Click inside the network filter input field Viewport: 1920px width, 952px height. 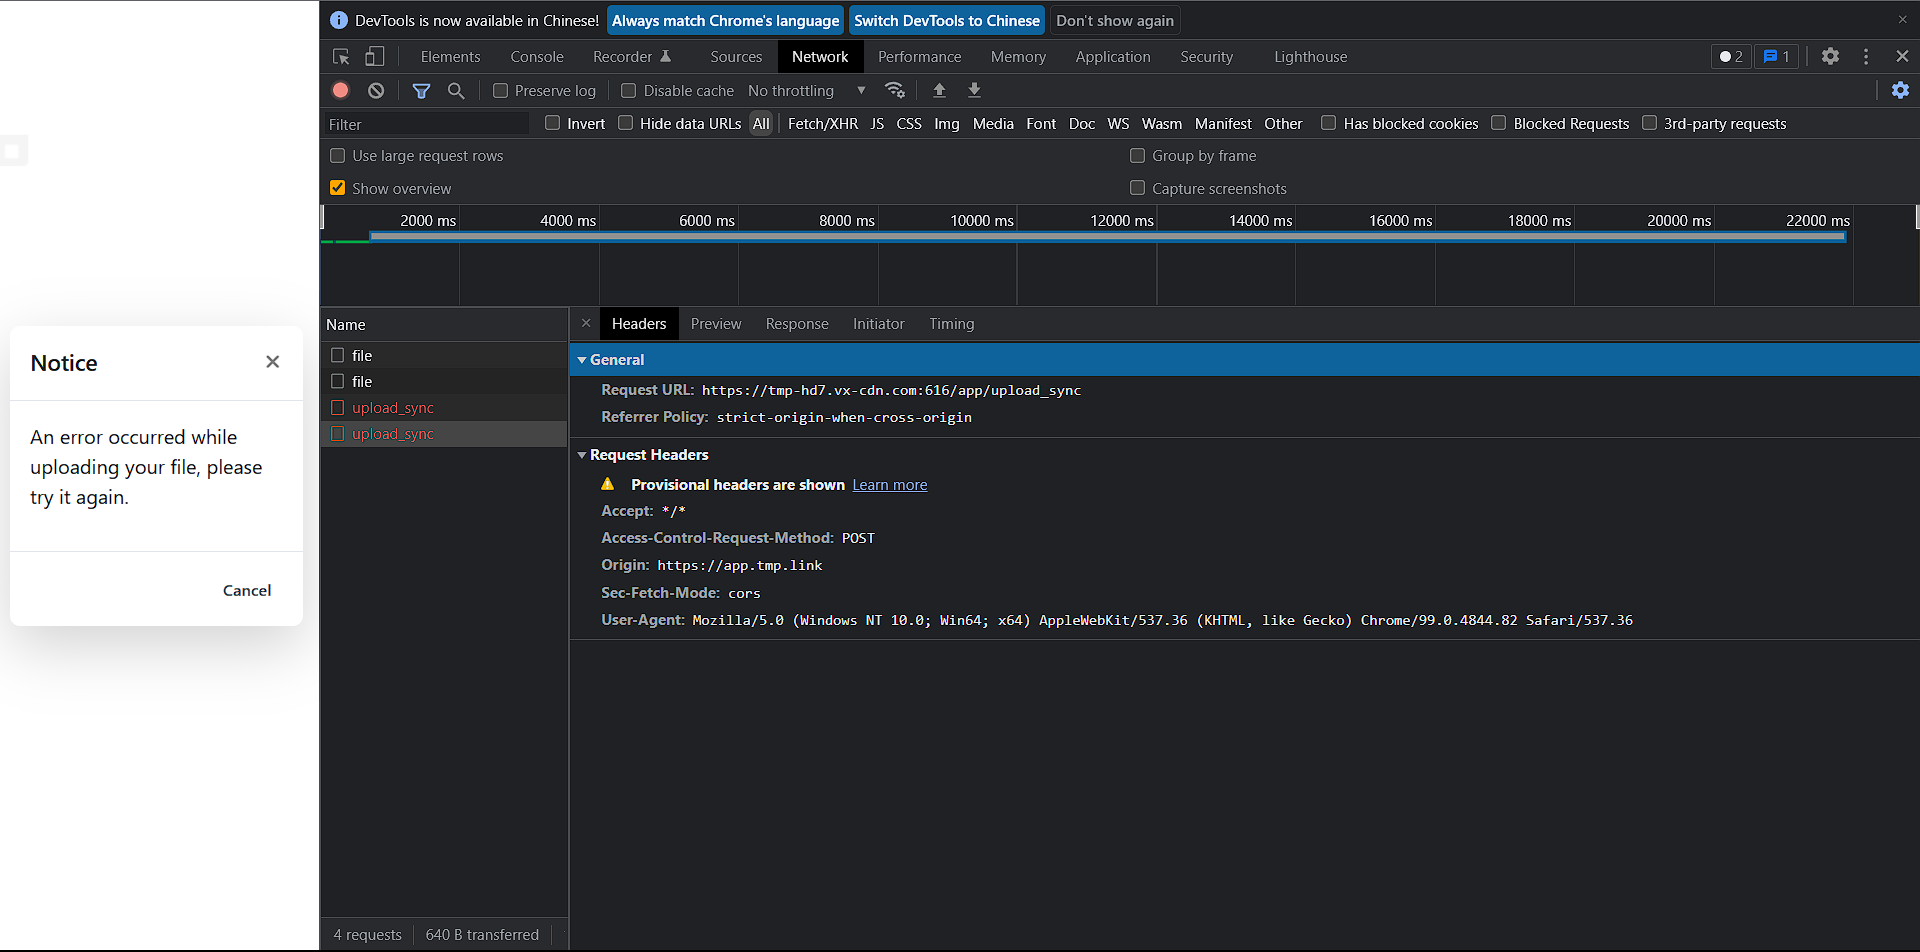(x=425, y=124)
